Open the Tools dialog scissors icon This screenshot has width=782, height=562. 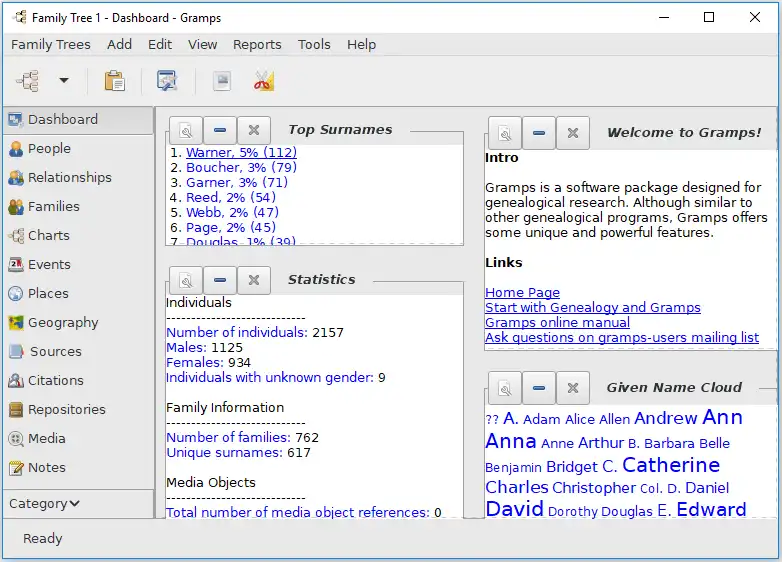coord(263,81)
